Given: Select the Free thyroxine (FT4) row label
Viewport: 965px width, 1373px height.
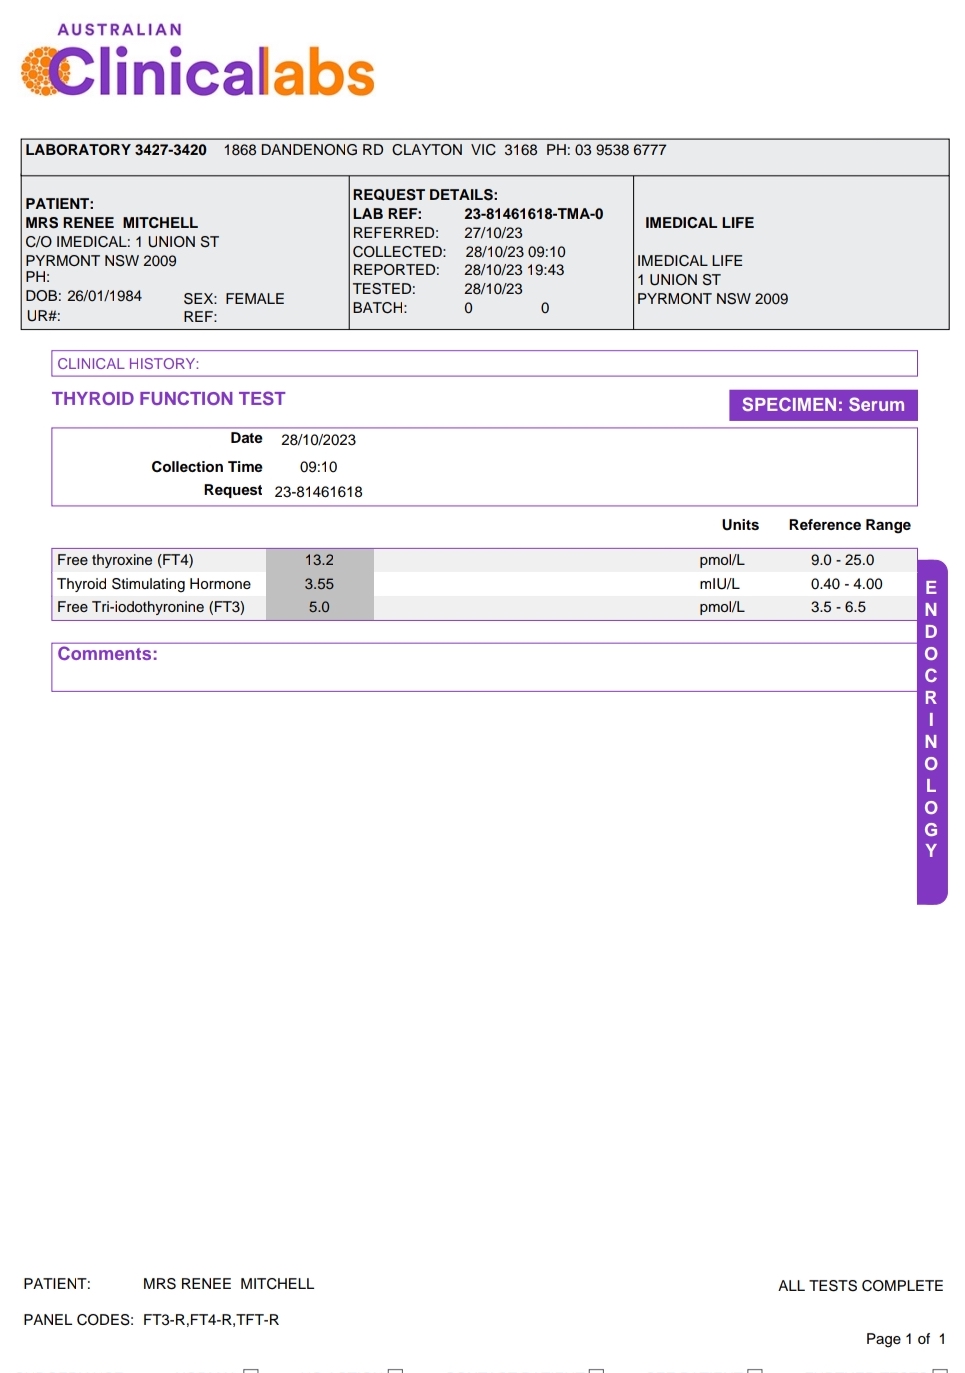Looking at the screenshot, I should click(125, 560).
